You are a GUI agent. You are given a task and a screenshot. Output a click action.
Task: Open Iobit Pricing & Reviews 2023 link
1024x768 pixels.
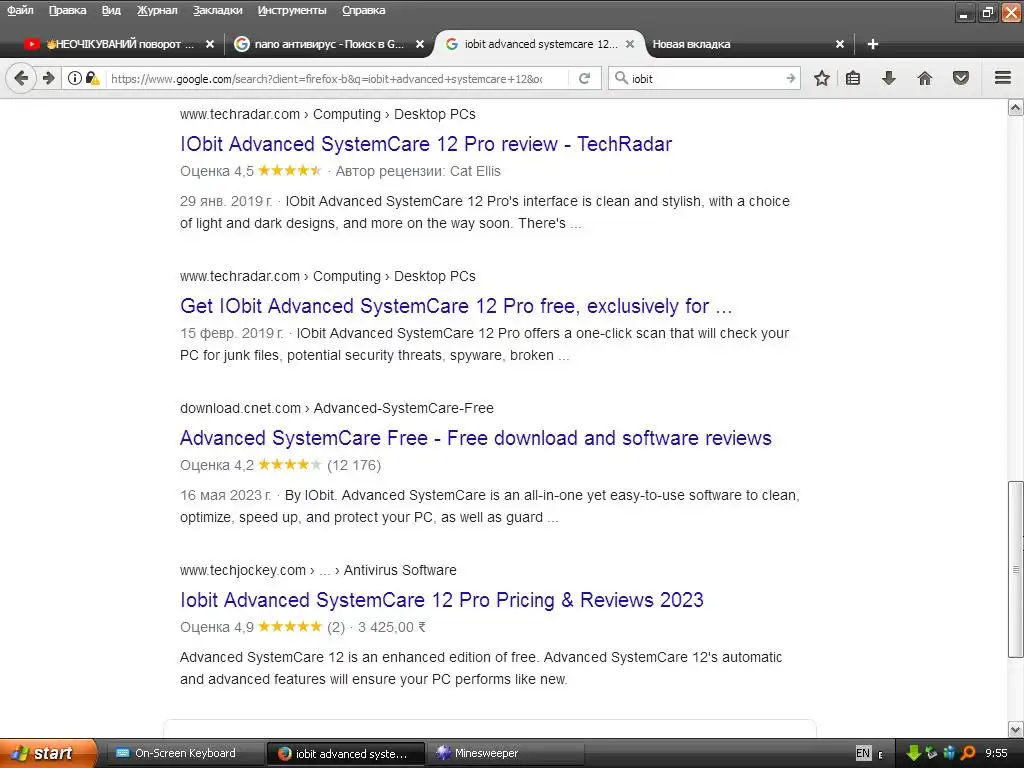[441, 600]
